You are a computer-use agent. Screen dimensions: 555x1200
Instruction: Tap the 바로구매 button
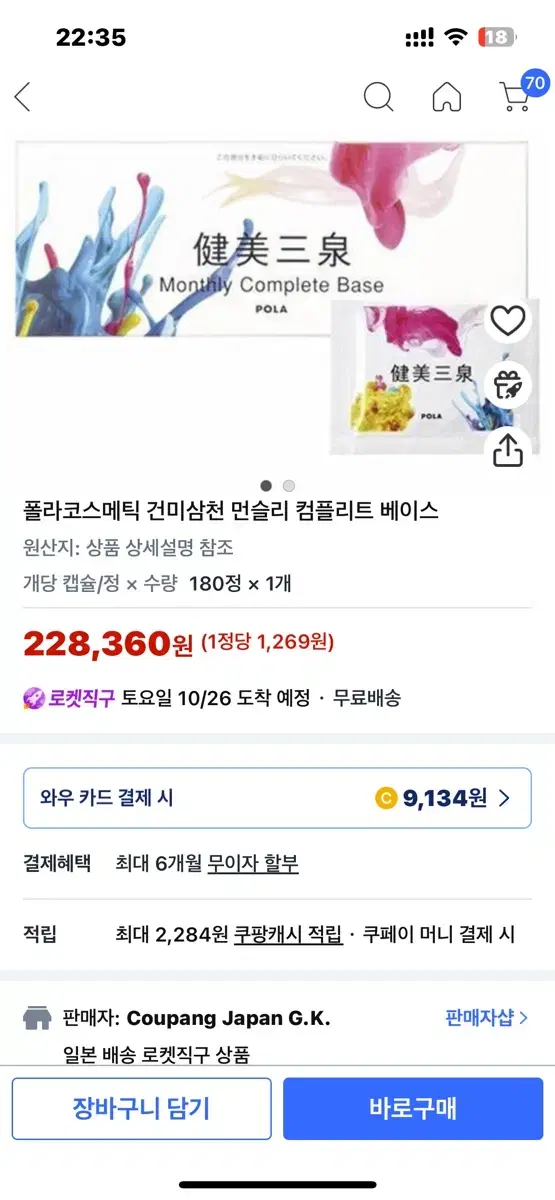point(413,1108)
